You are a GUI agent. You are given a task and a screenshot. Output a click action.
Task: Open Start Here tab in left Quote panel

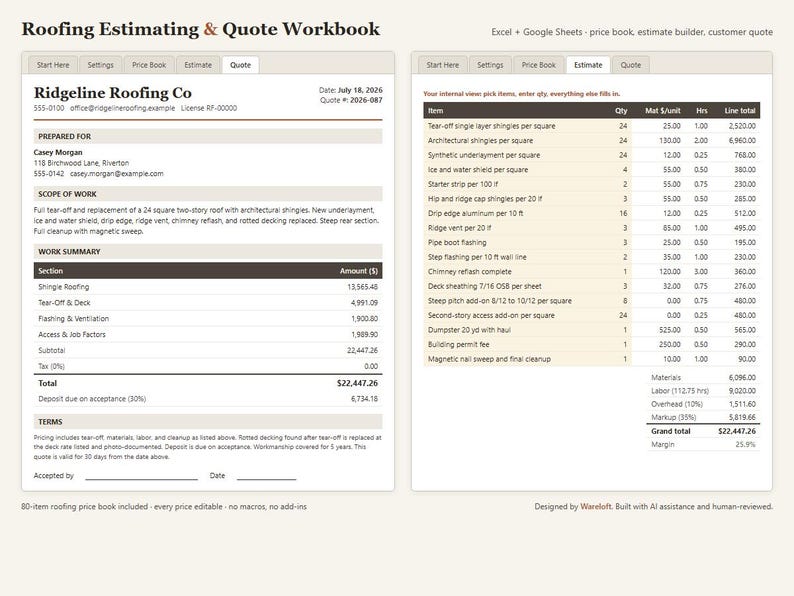53,65
